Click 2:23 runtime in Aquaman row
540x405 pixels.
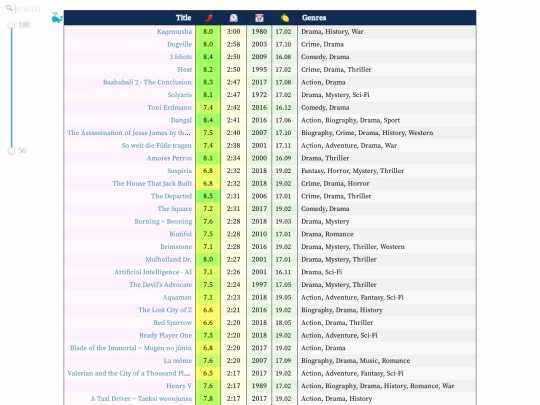tap(233, 297)
